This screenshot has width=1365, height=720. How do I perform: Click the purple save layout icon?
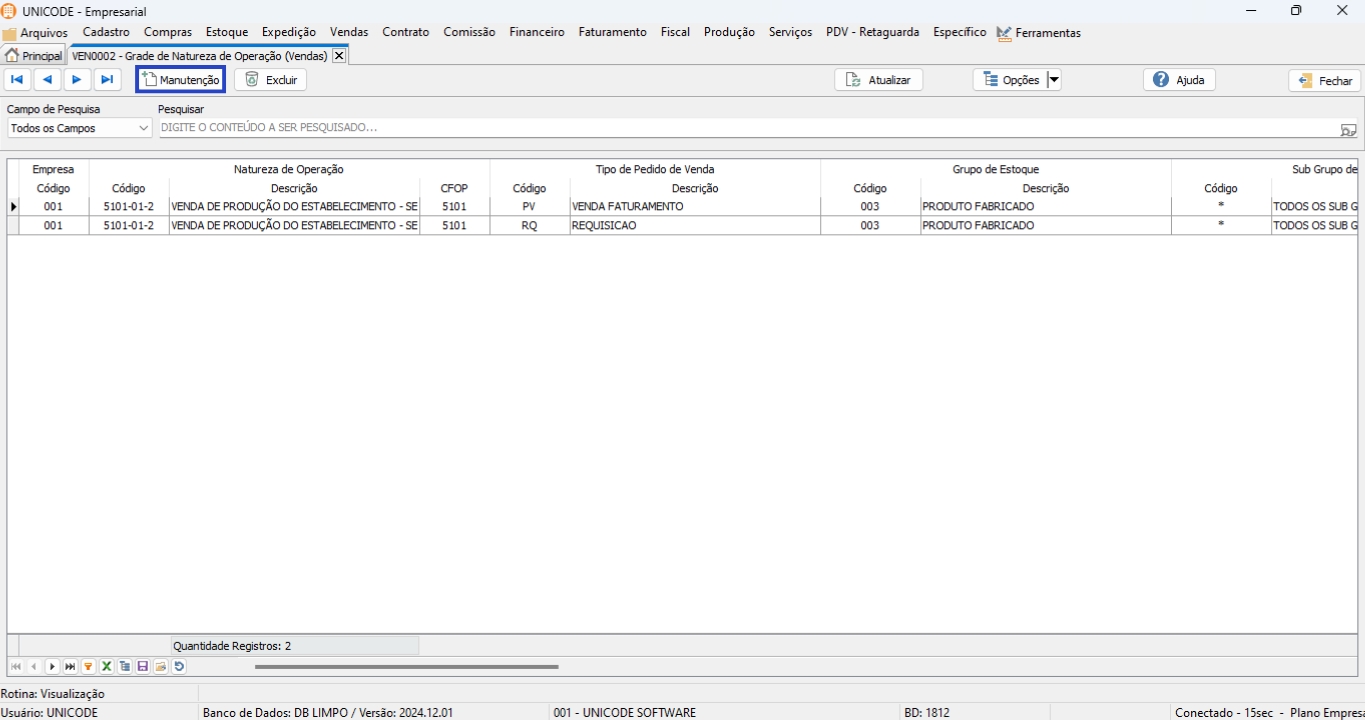[x=143, y=667]
